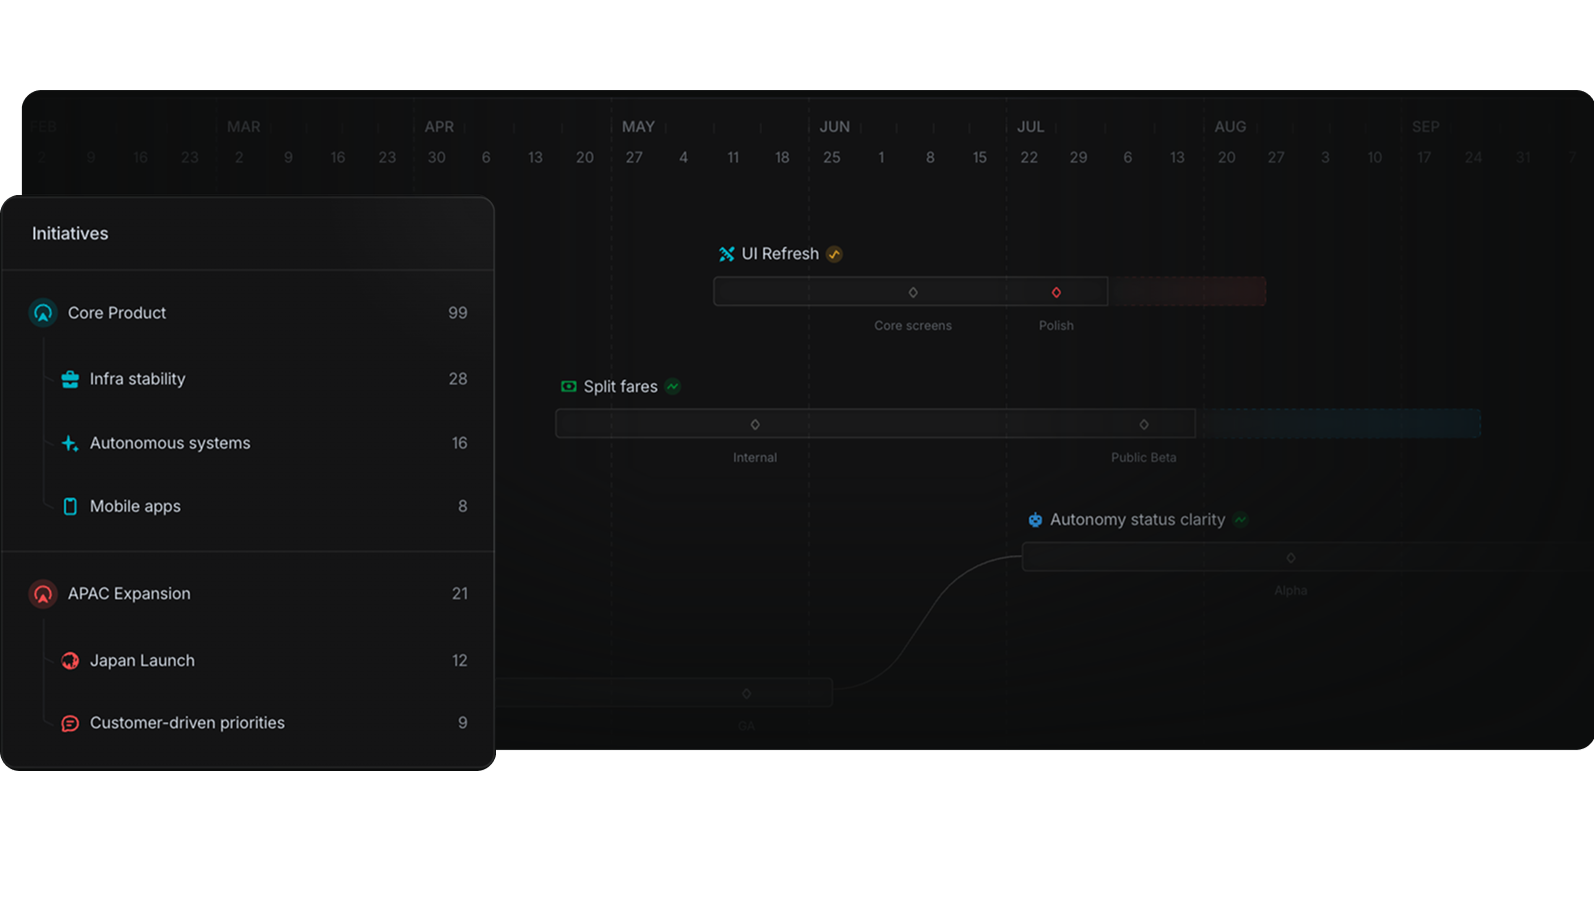Select the Core Product initiative row
1594x897 pixels.
[248, 313]
